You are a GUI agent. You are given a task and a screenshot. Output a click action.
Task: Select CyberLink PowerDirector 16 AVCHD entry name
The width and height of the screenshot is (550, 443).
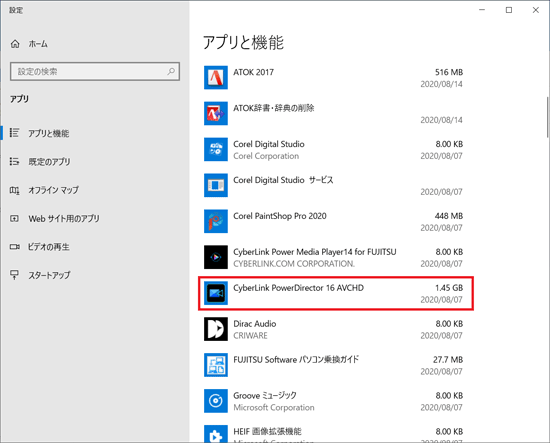[x=299, y=288]
